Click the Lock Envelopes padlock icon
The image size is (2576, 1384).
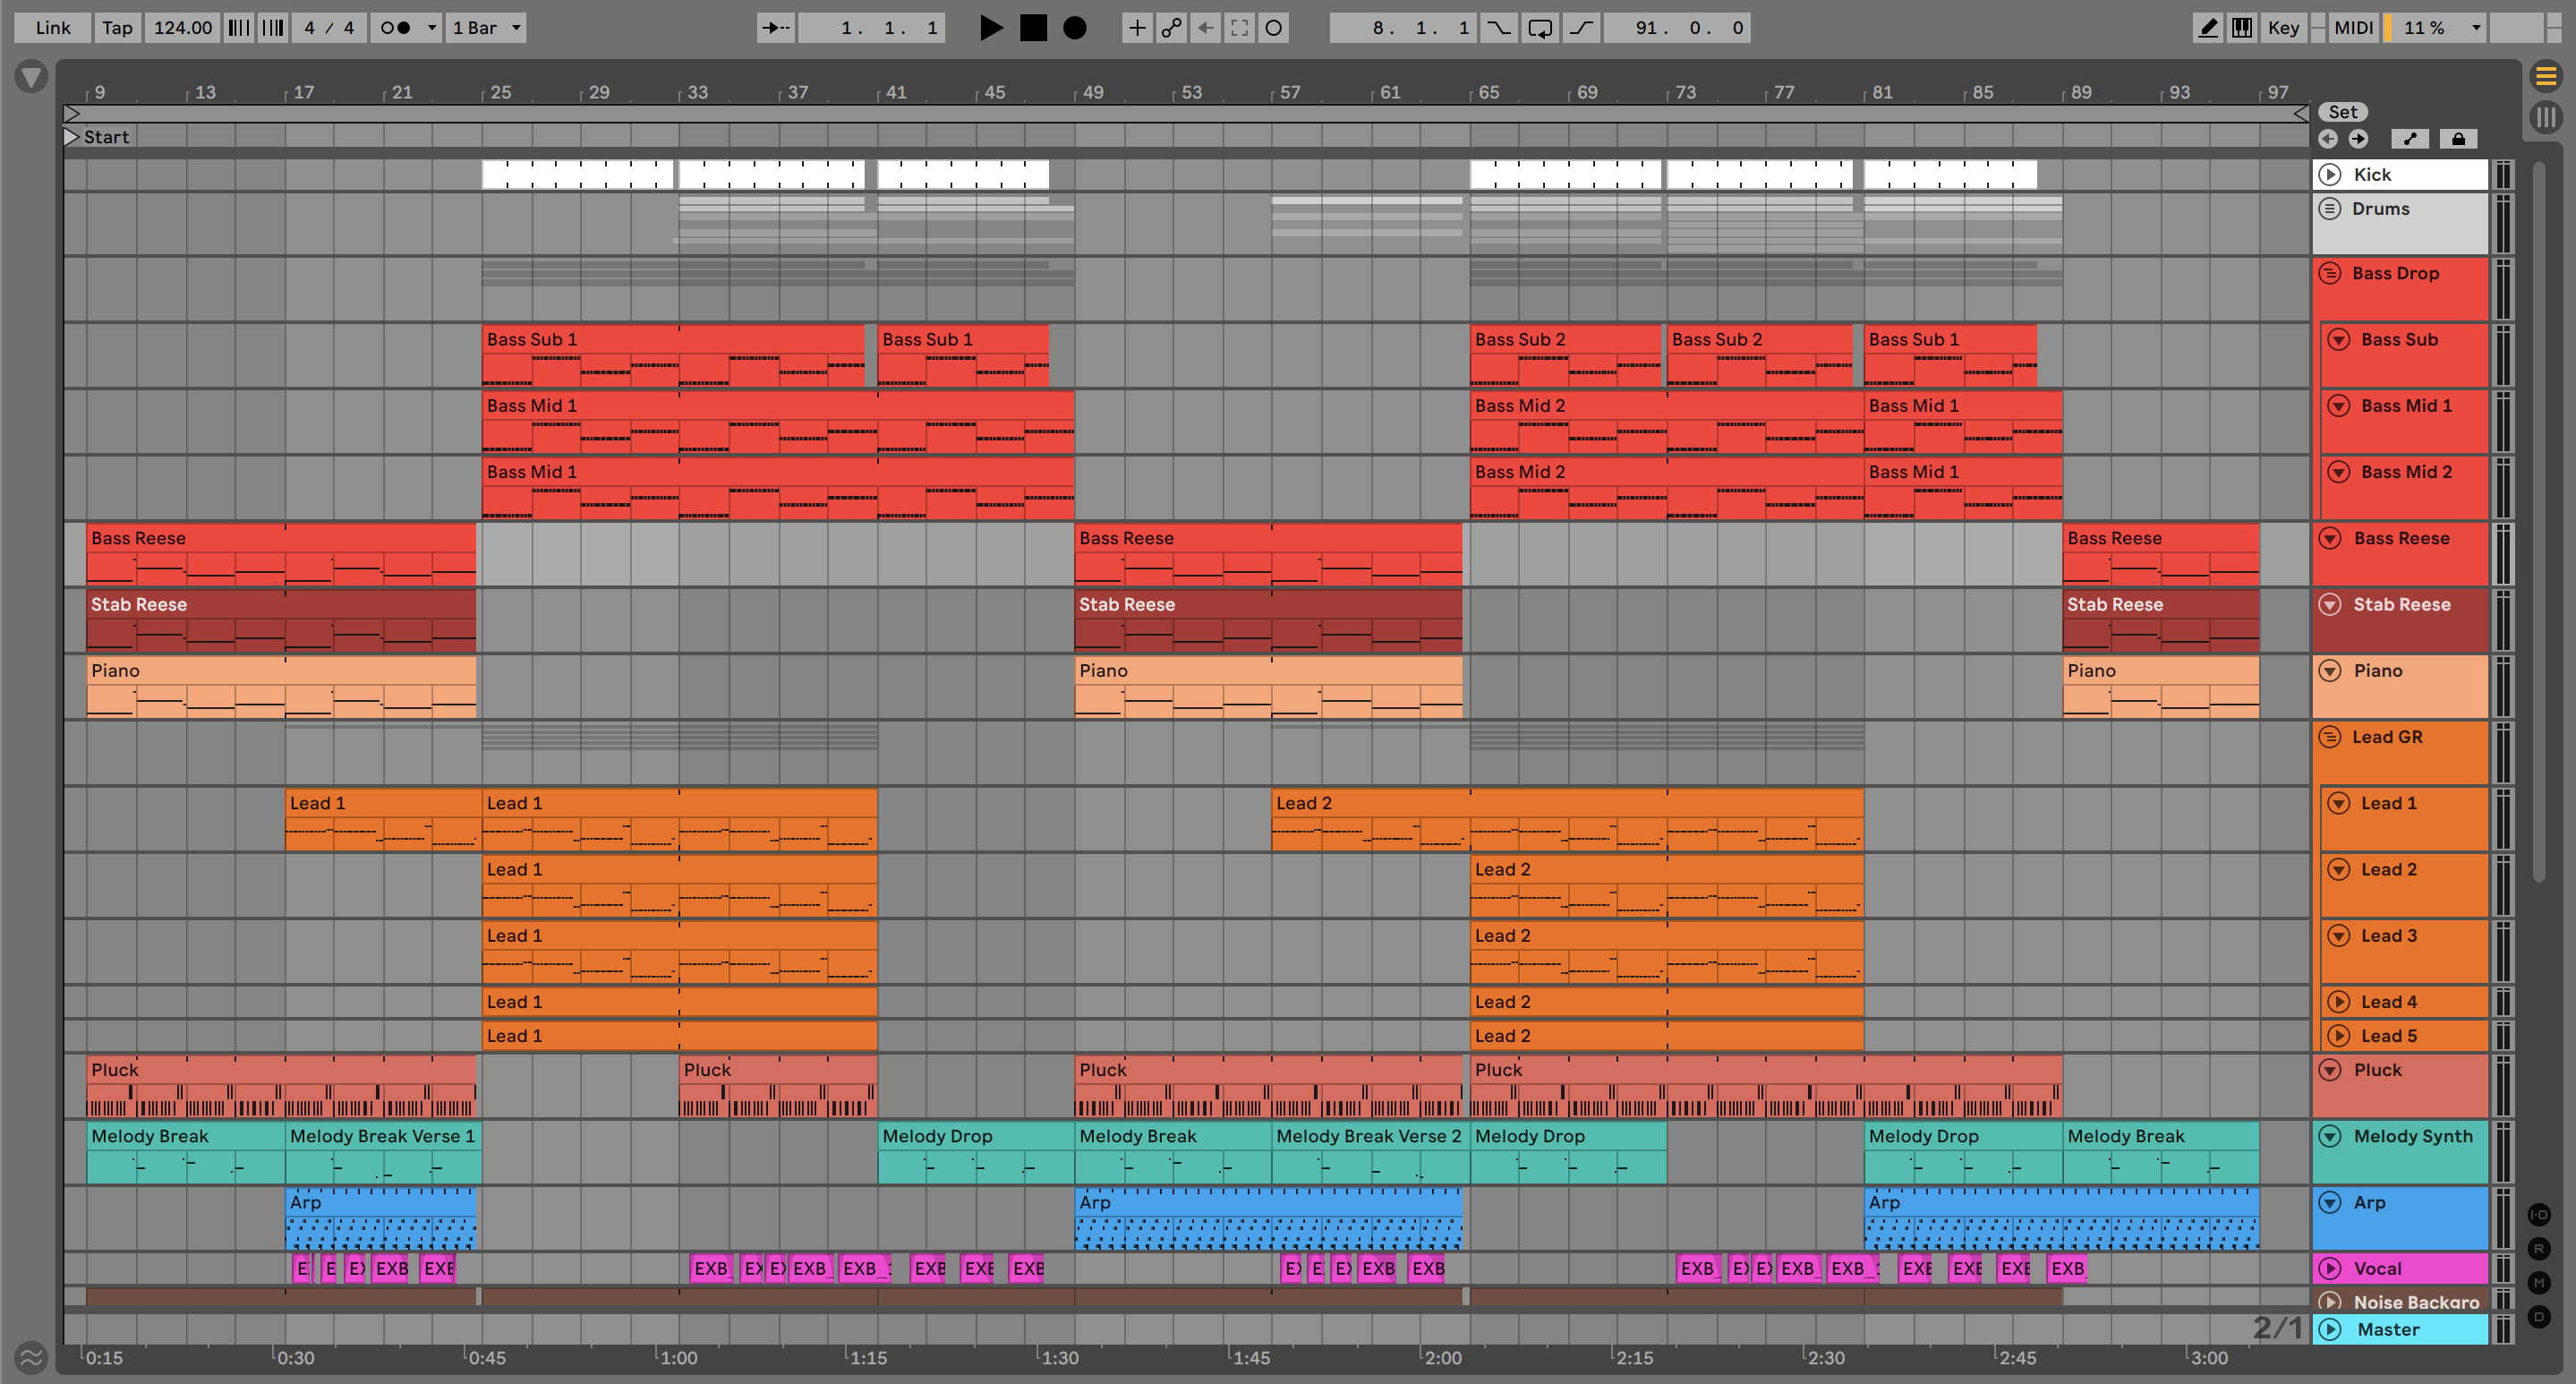pos(2458,139)
